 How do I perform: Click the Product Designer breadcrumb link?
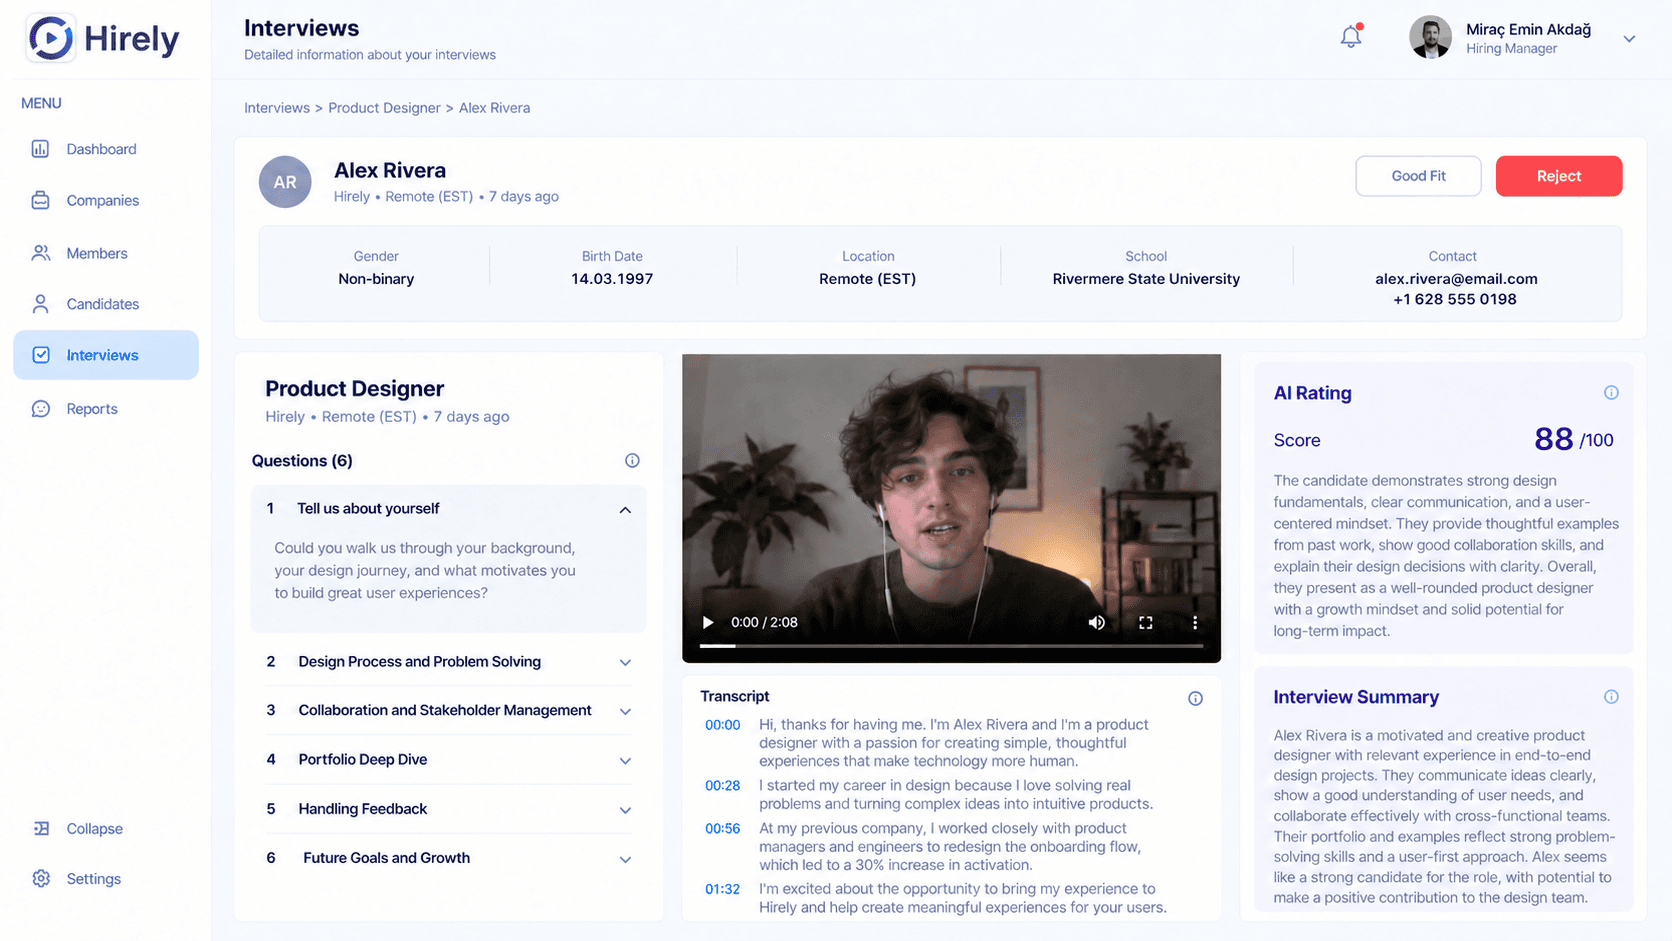tap(384, 108)
